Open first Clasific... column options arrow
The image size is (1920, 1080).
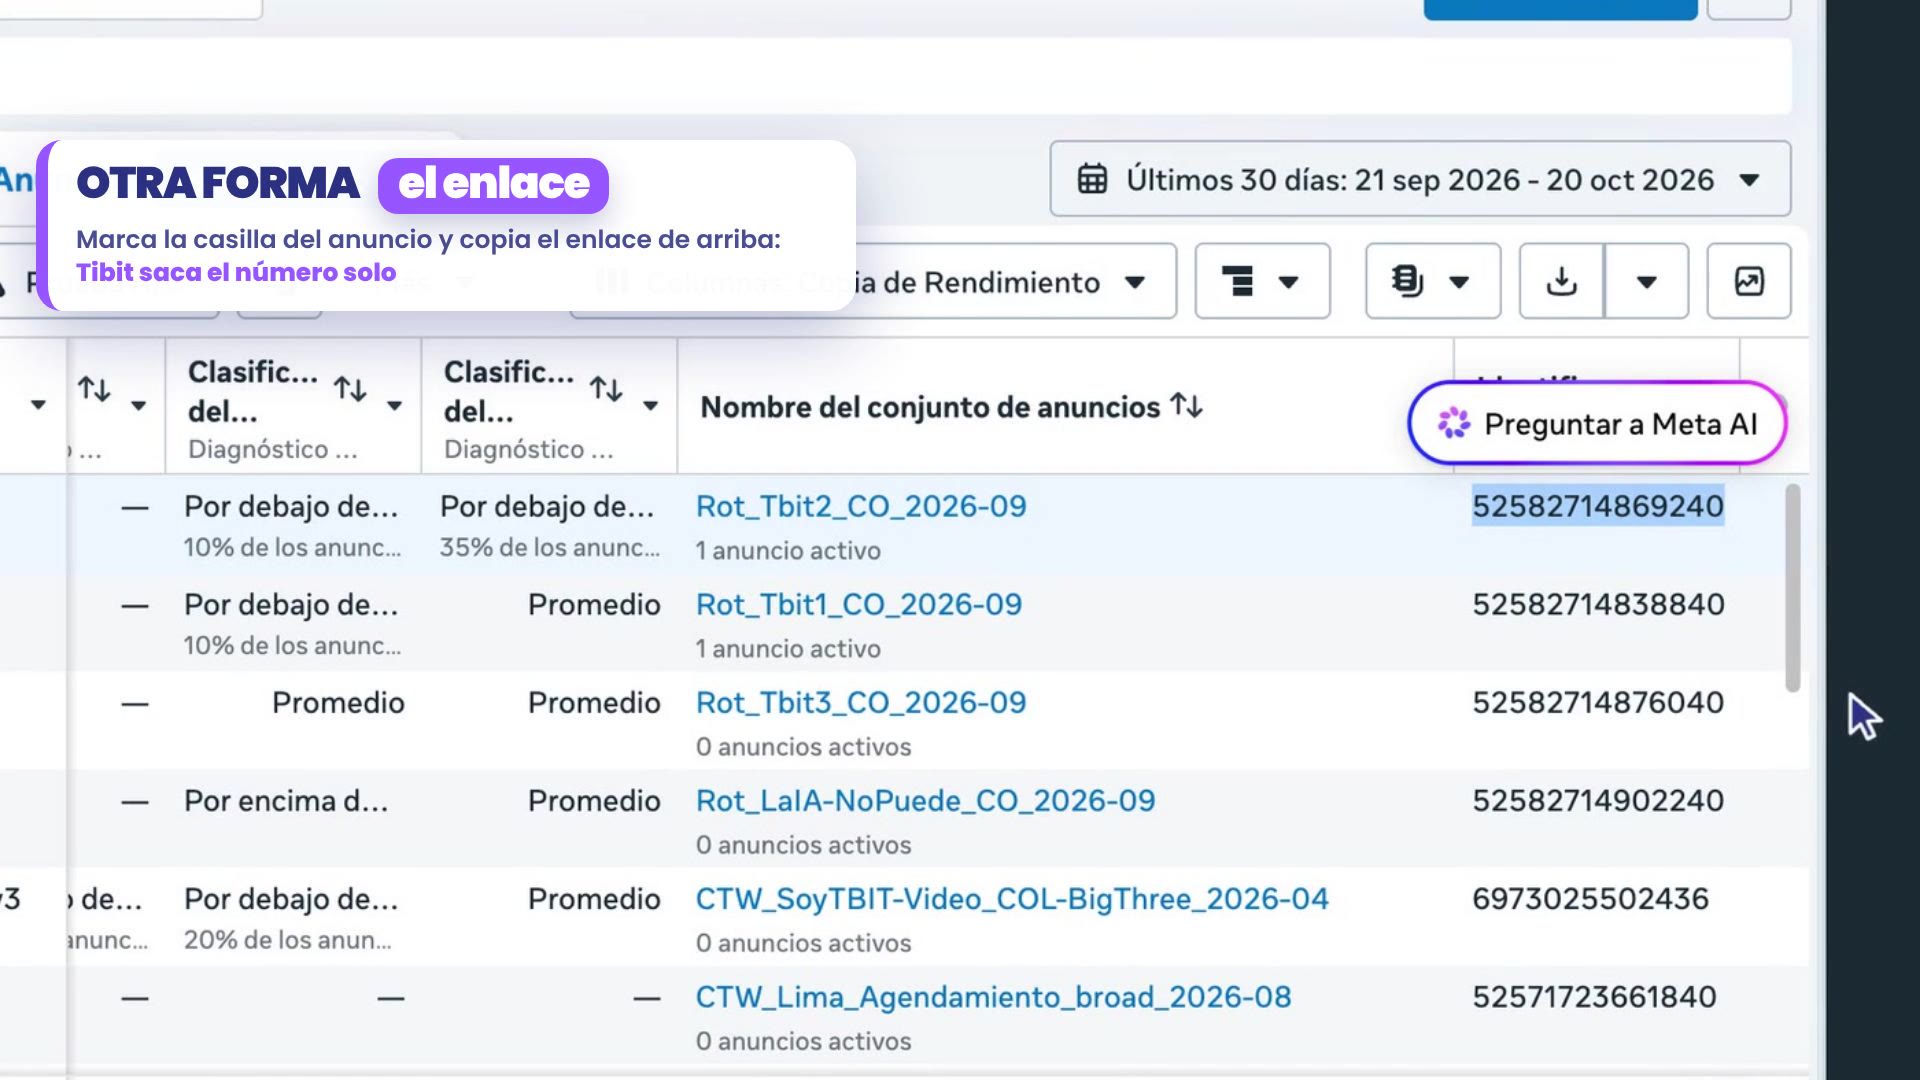(x=395, y=405)
